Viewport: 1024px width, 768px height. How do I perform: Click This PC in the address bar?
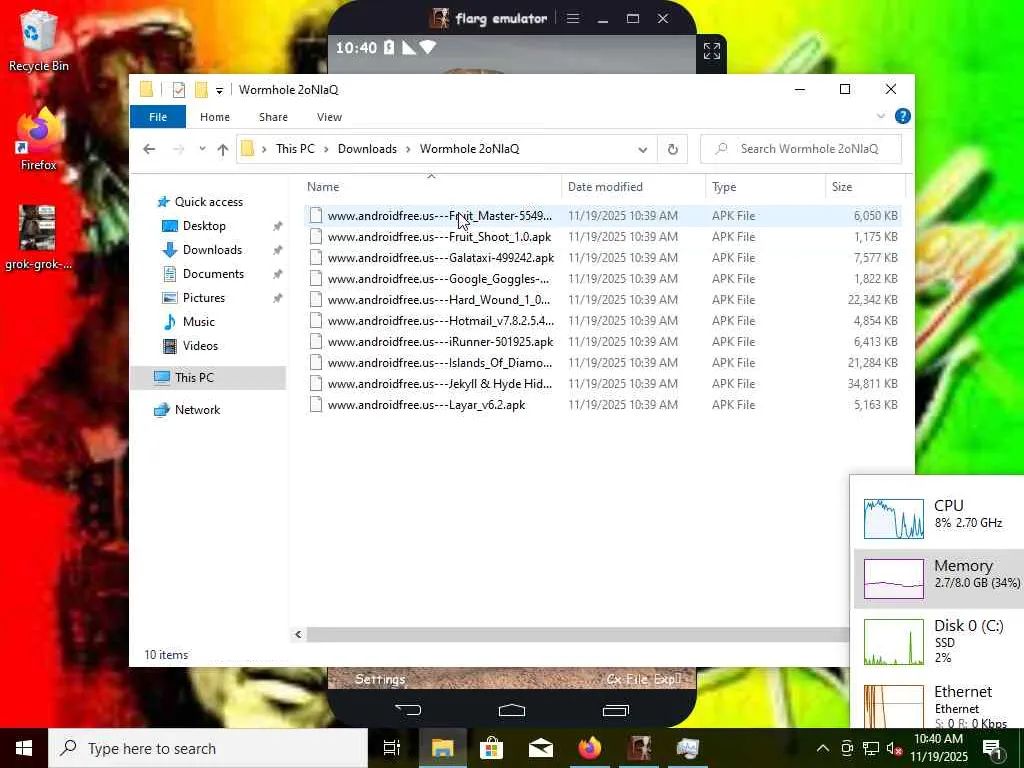(295, 149)
